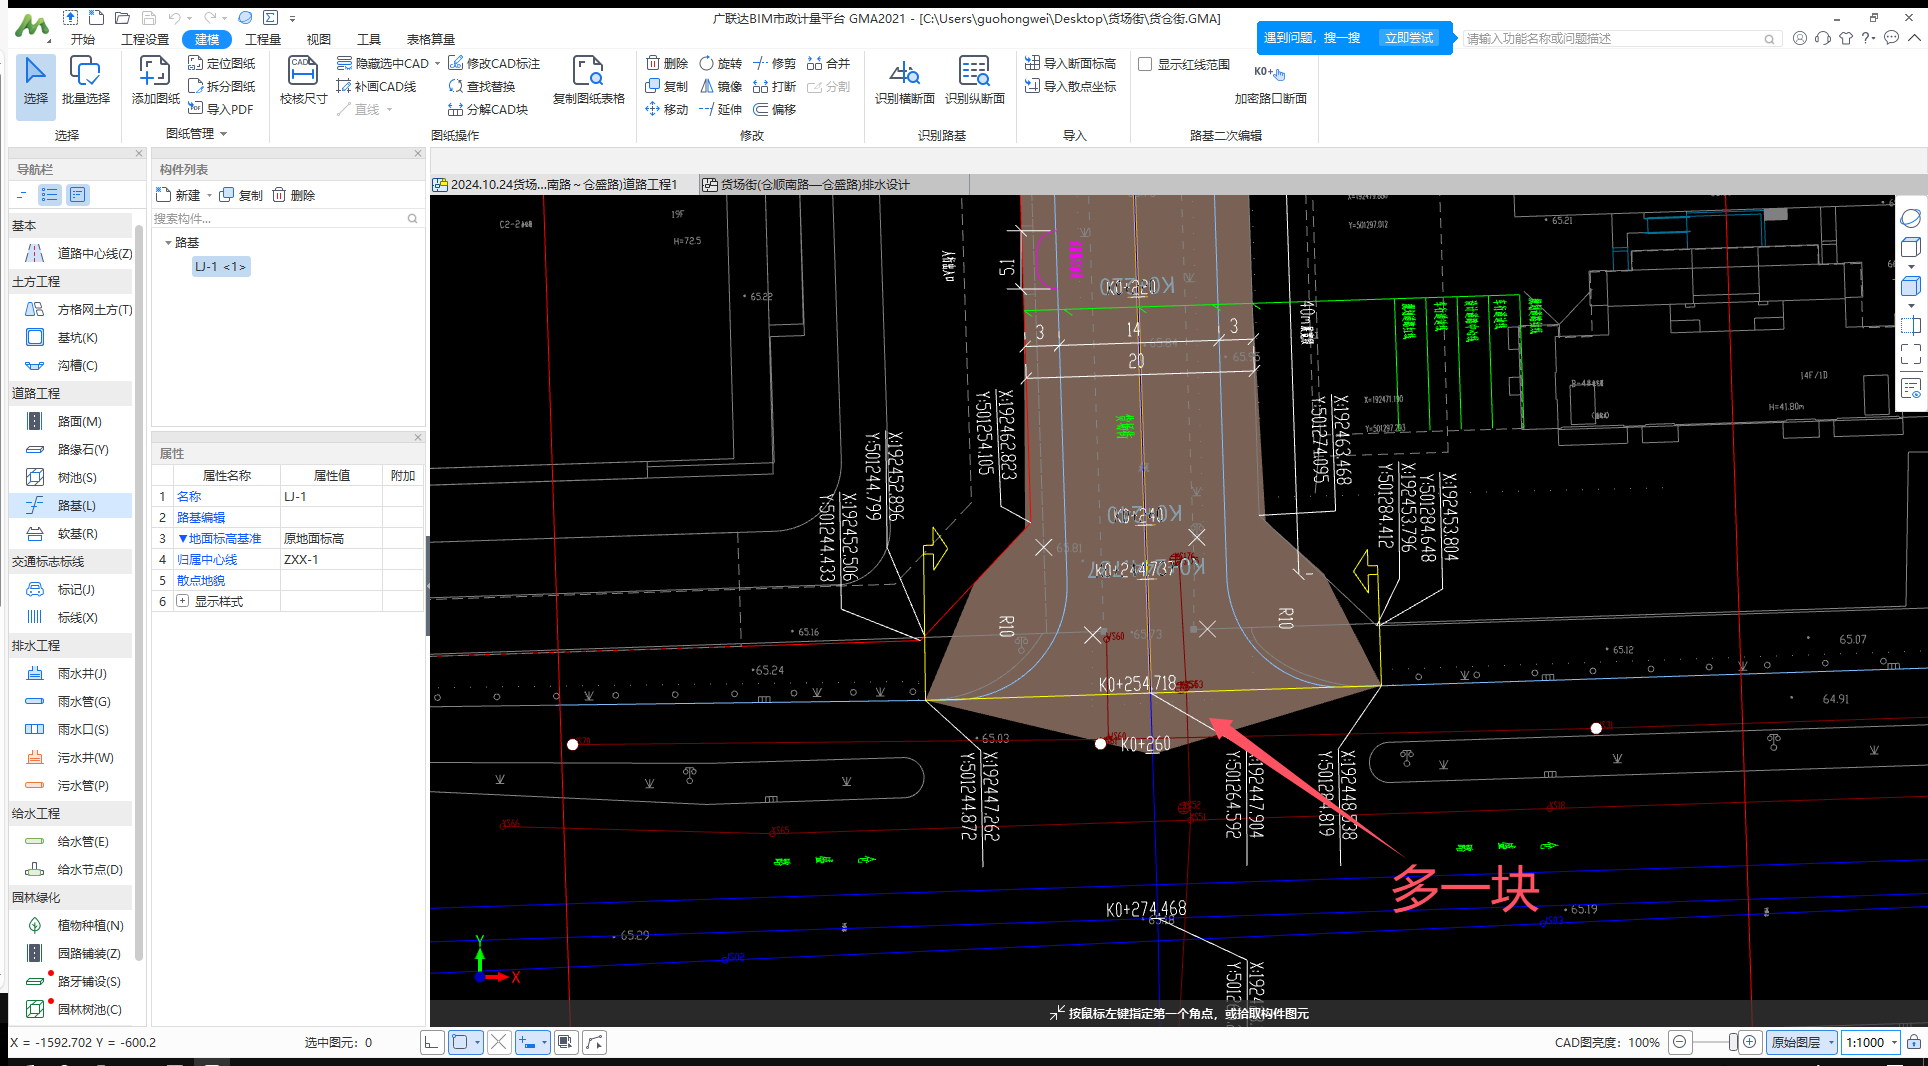Switch to the 视图 ribbon tab
The width and height of the screenshot is (1928, 1066).
[319, 39]
